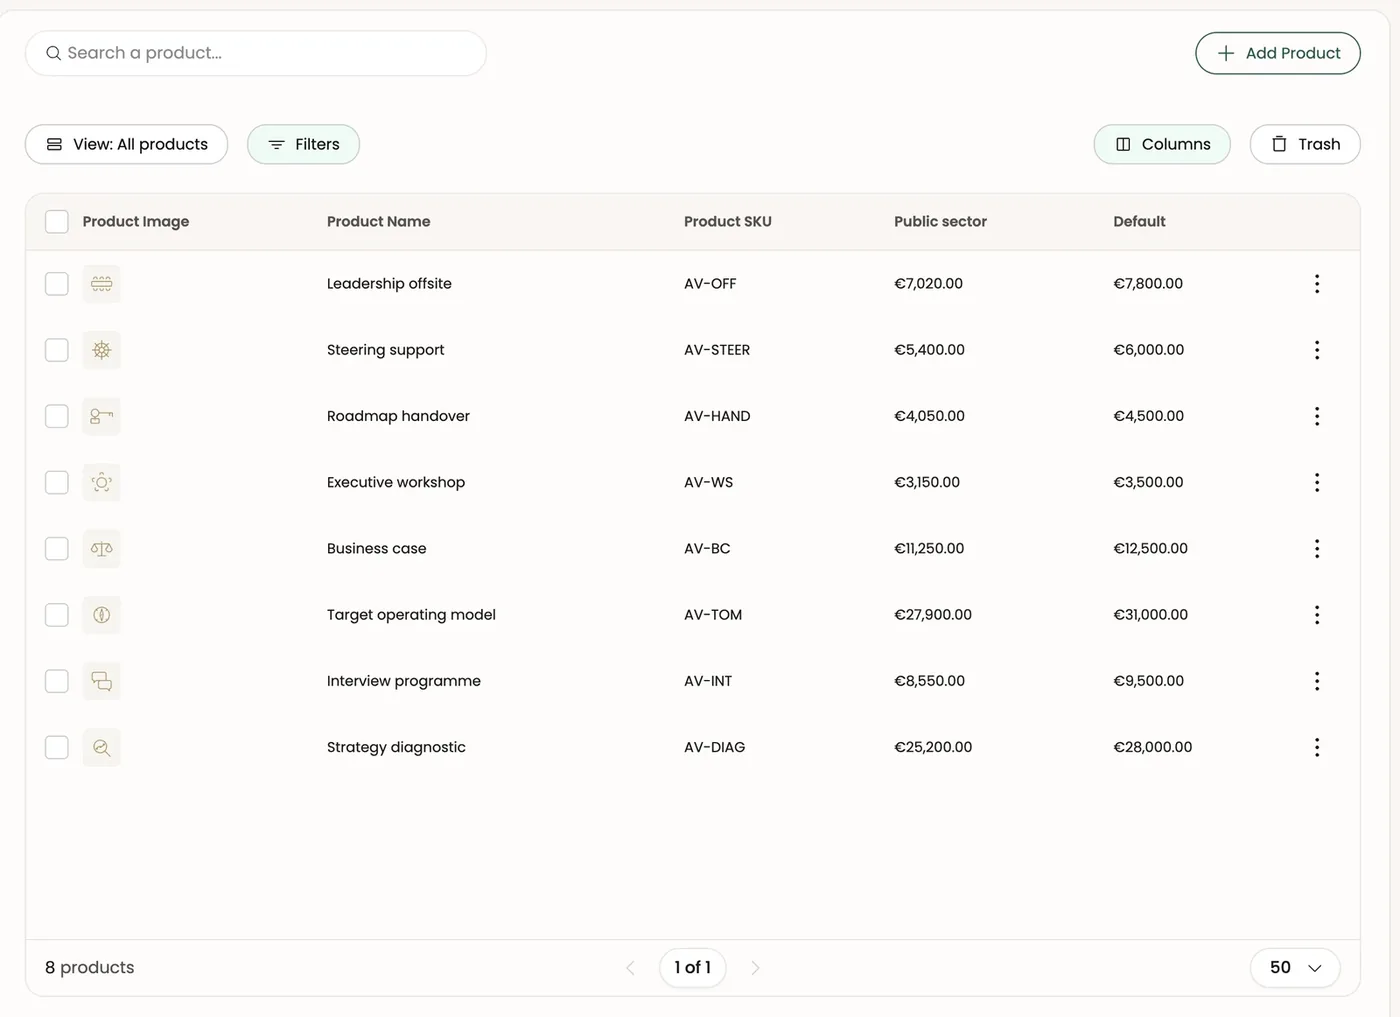Open the Target operating model actions menu
The width and height of the screenshot is (1400, 1017).
point(1316,615)
